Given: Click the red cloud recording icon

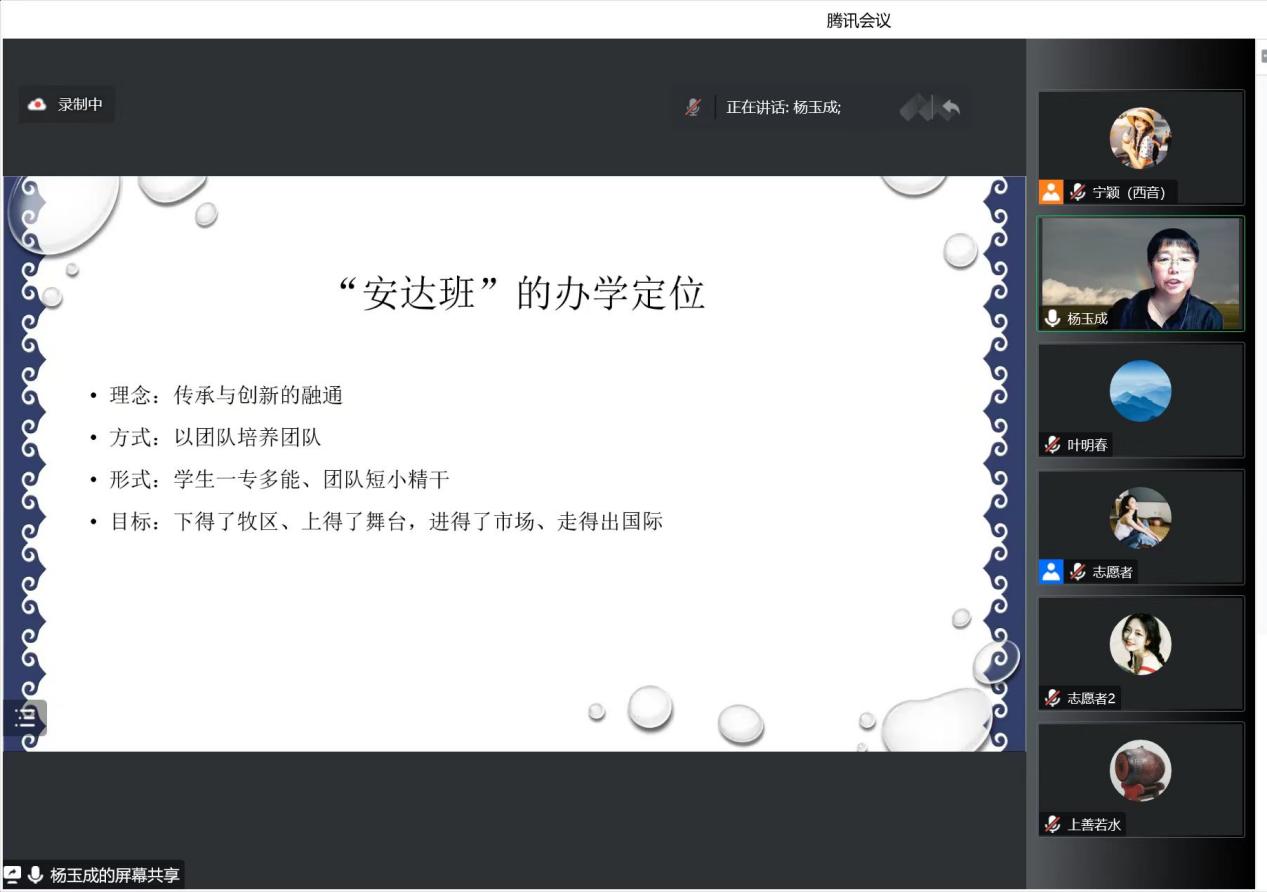Looking at the screenshot, I should pos(37,104).
